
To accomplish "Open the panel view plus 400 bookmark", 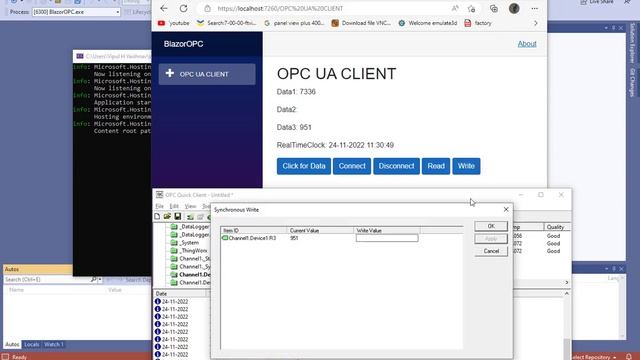I will 294,23.
